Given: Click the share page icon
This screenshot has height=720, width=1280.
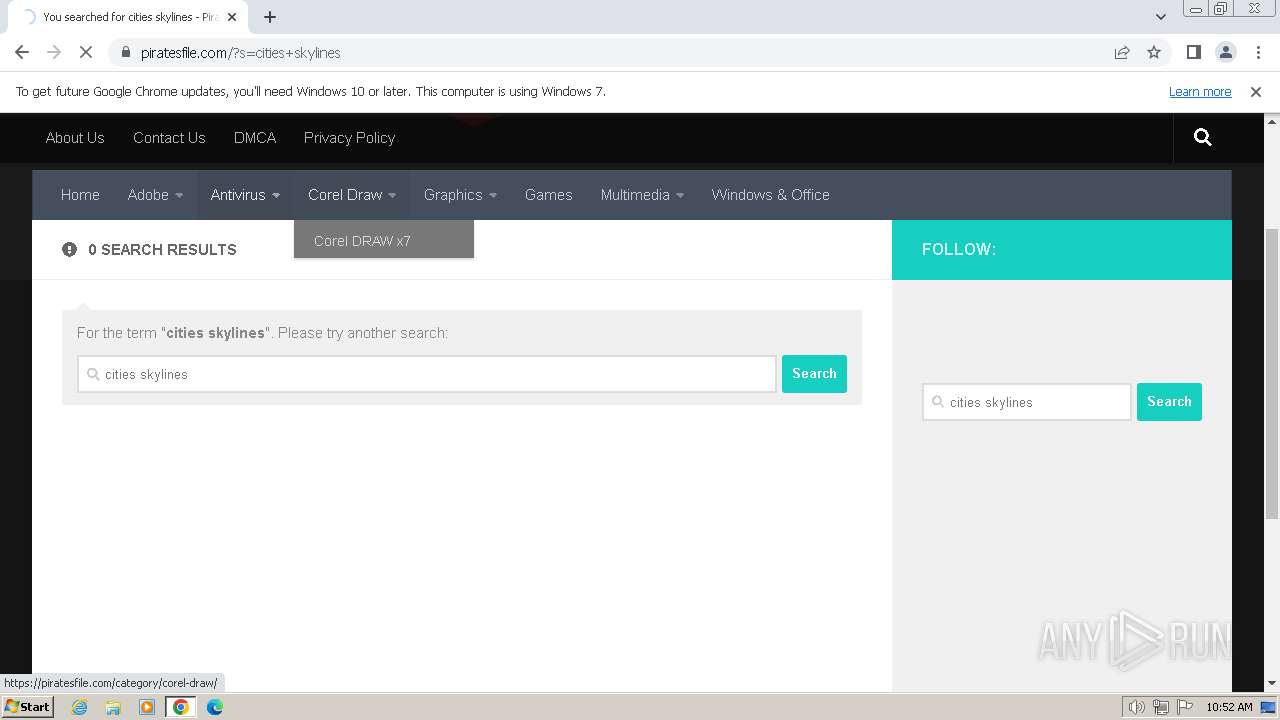Looking at the screenshot, I should 1122,52.
